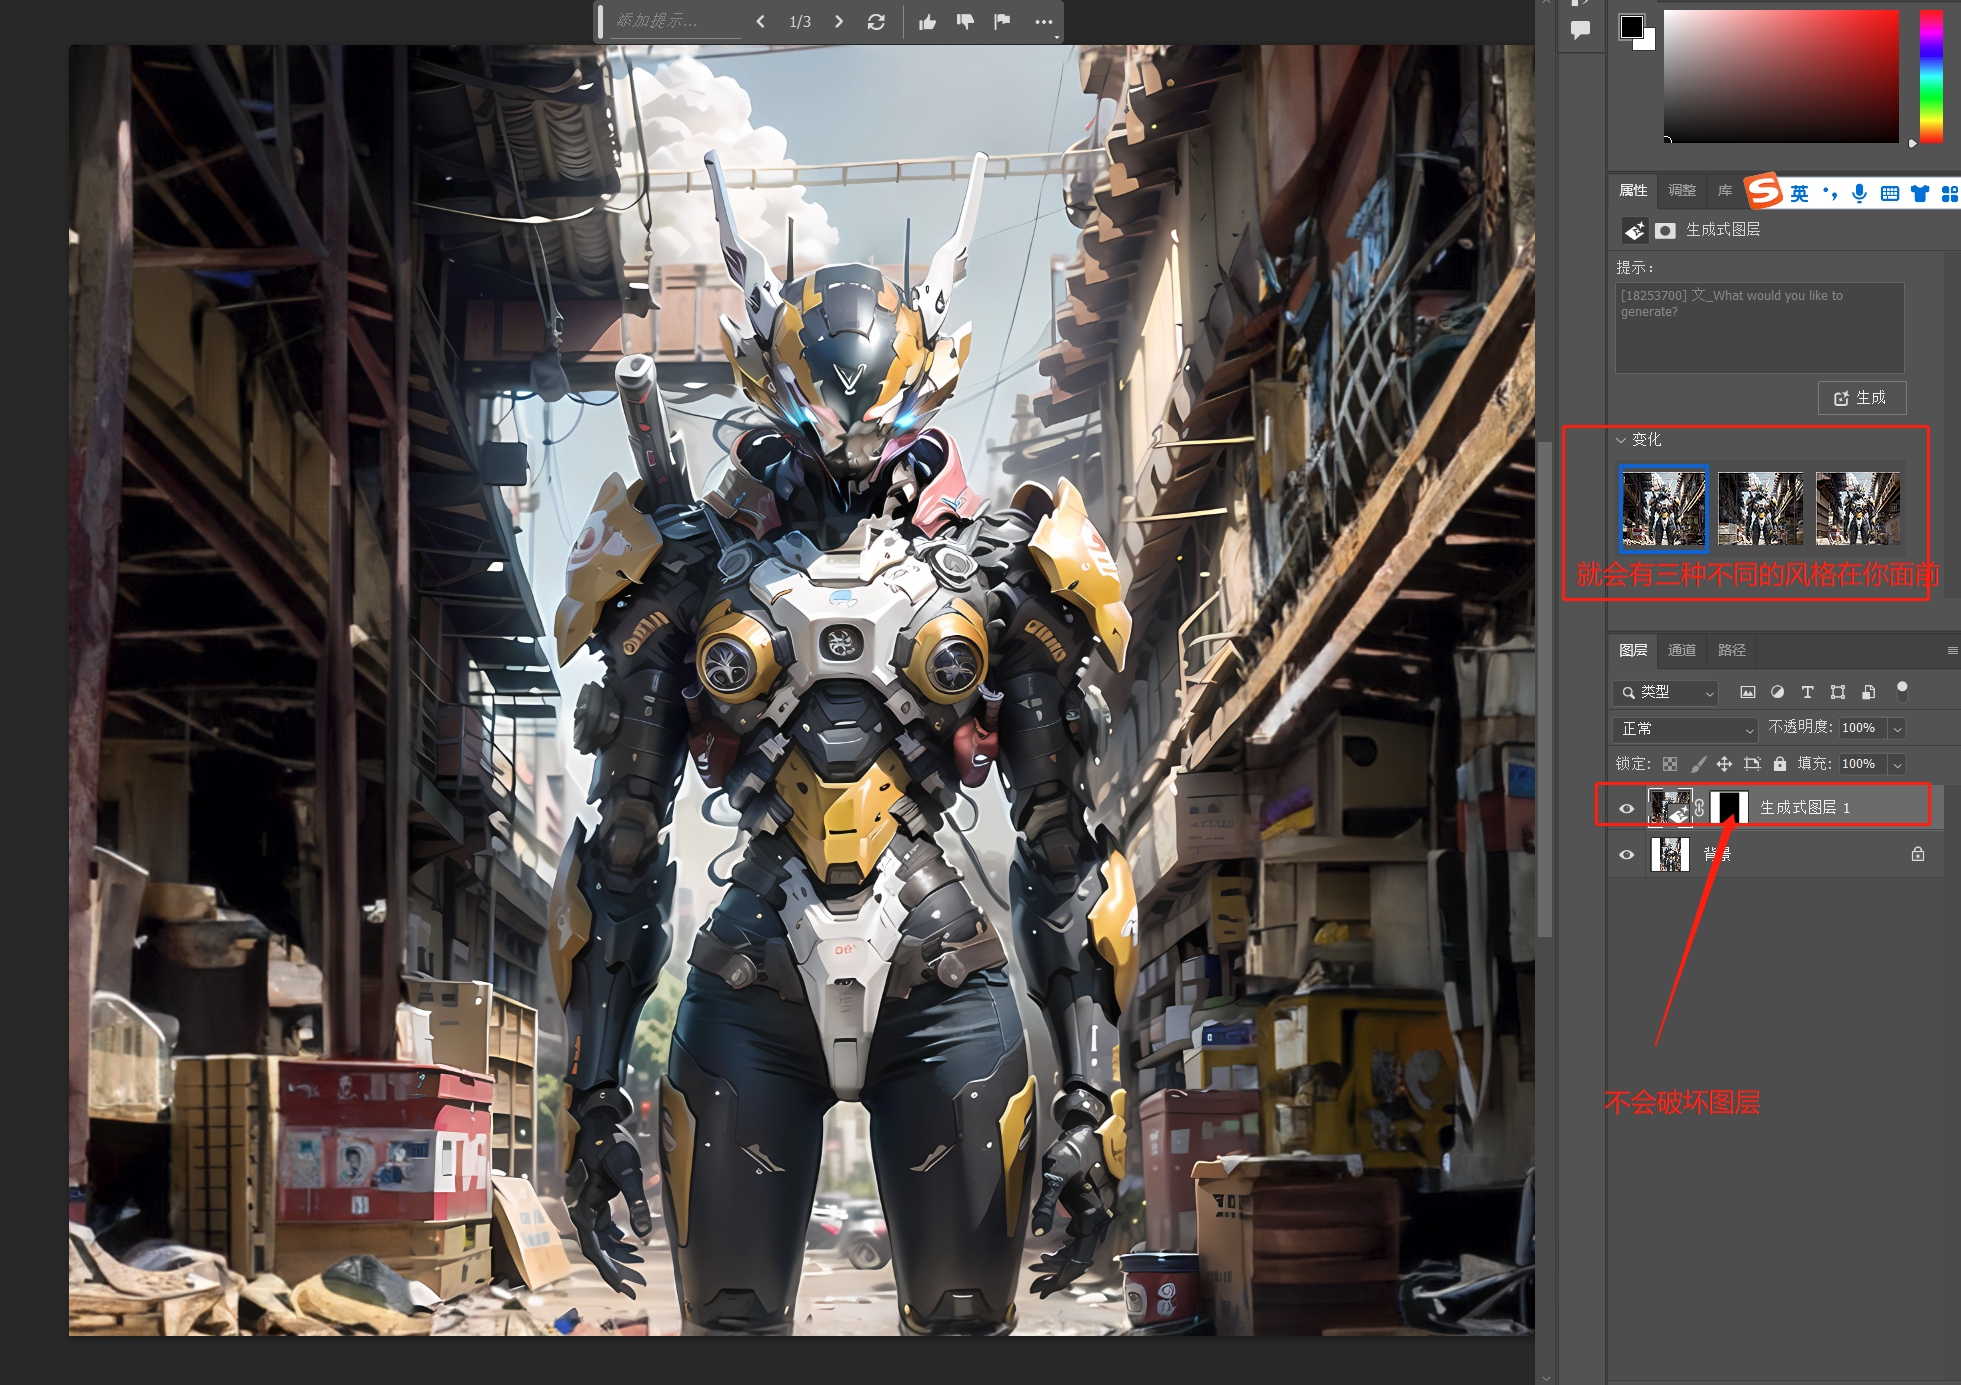Open the opacity 不透明度 dropdown arrow
This screenshot has width=1961, height=1385.
[1897, 729]
